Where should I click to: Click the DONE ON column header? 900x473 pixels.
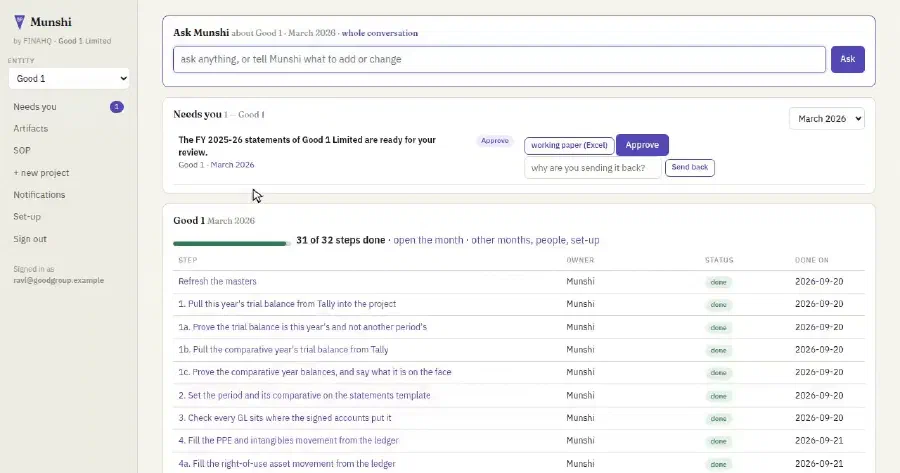[812, 260]
